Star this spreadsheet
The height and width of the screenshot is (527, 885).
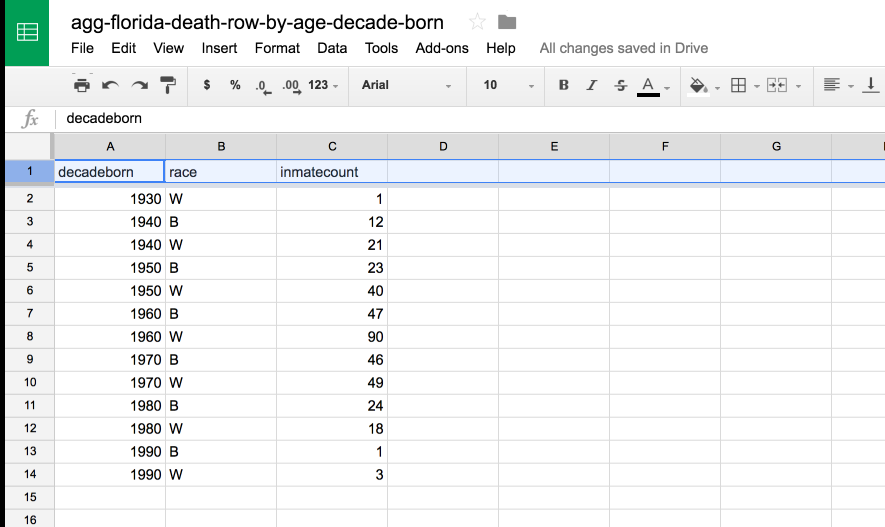click(477, 22)
